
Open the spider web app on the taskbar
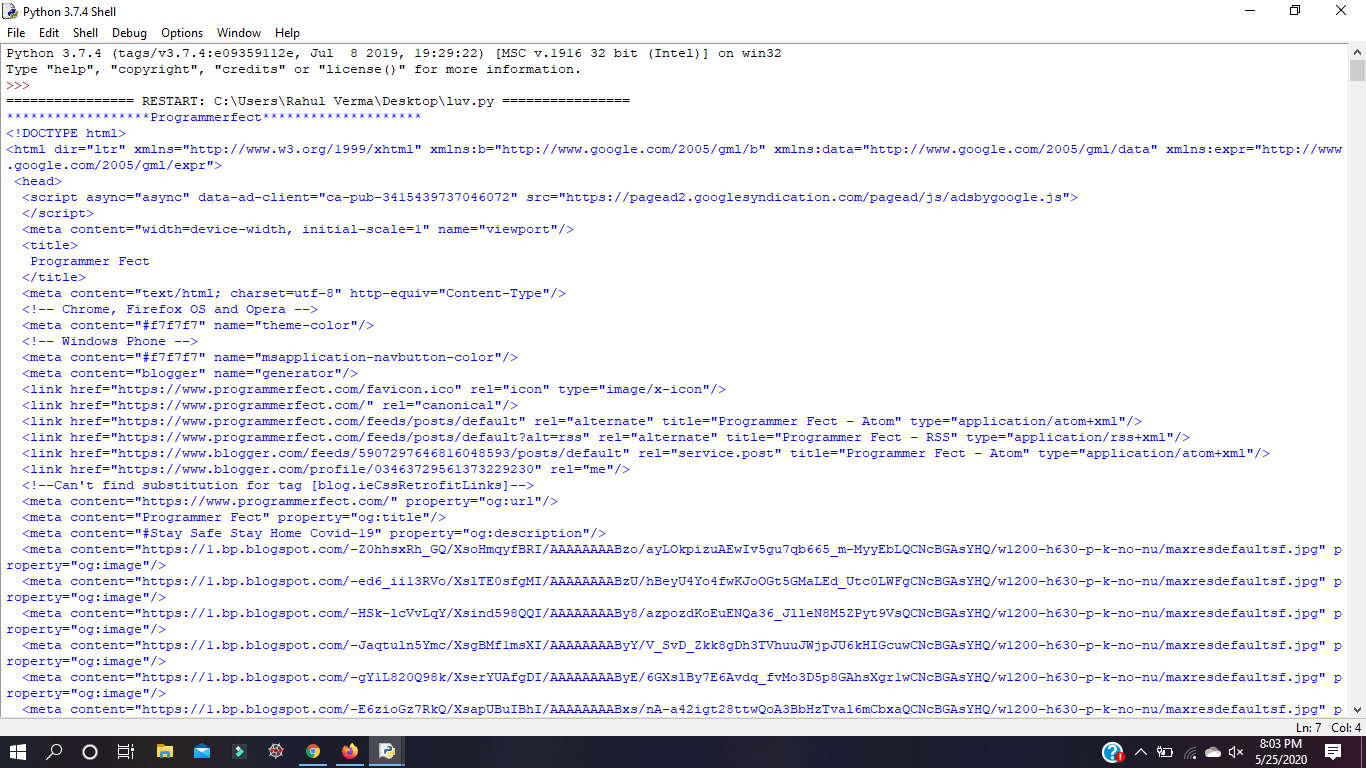pyautogui.click(x=276, y=752)
